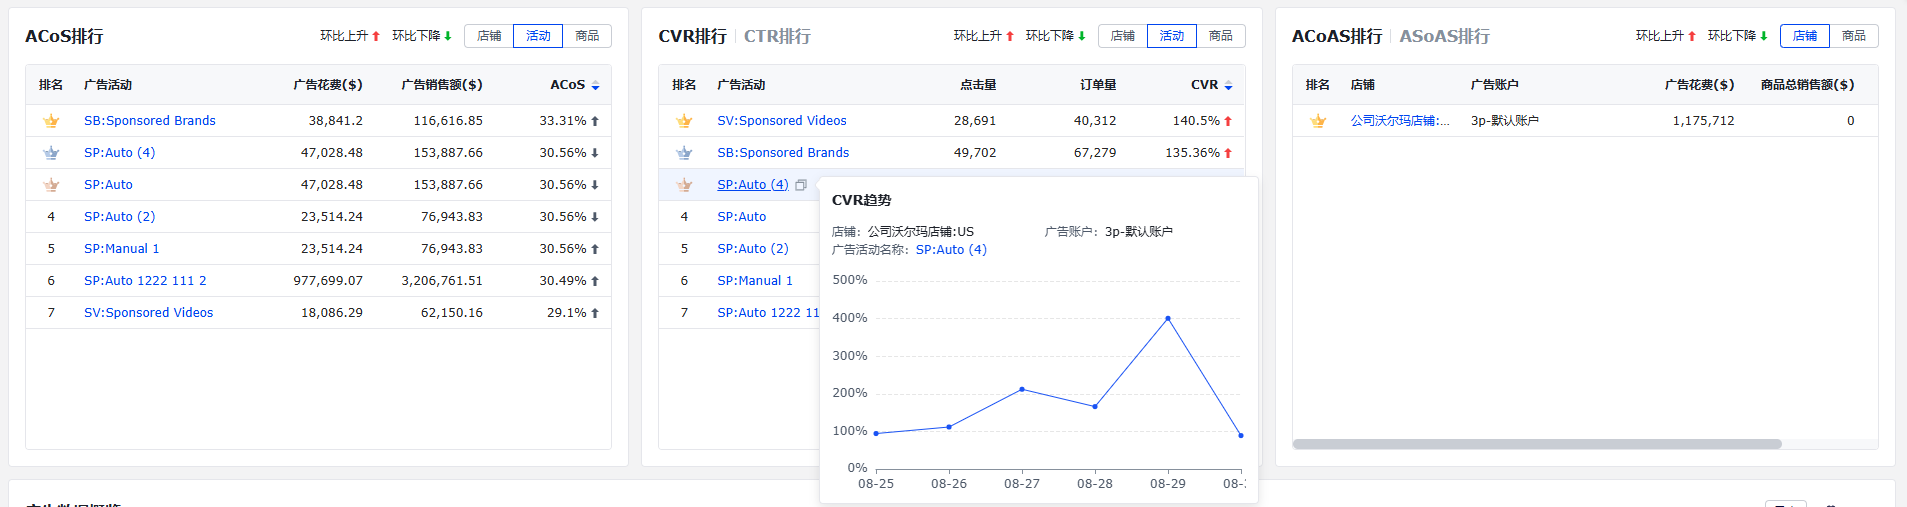Sort ACoS table by ACoS column arrow
This screenshot has width=1907, height=507.
595,86
